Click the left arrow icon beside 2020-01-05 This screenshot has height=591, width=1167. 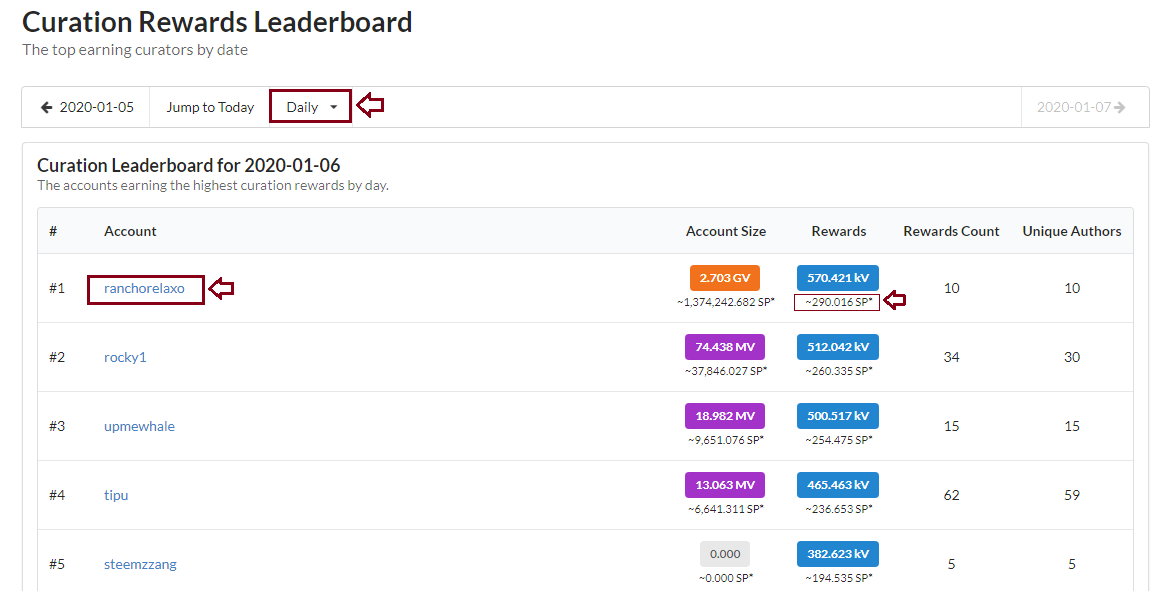coord(46,107)
